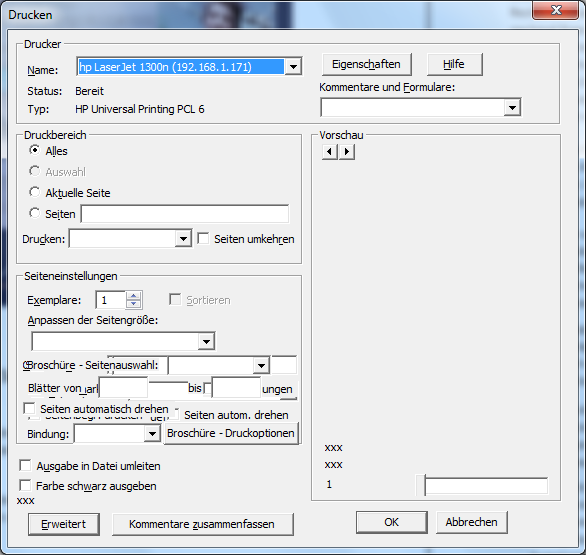Viewport: 586px width, 555px height.
Task: Open the Bindung dropdown
Action: click(x=152, y=434)
